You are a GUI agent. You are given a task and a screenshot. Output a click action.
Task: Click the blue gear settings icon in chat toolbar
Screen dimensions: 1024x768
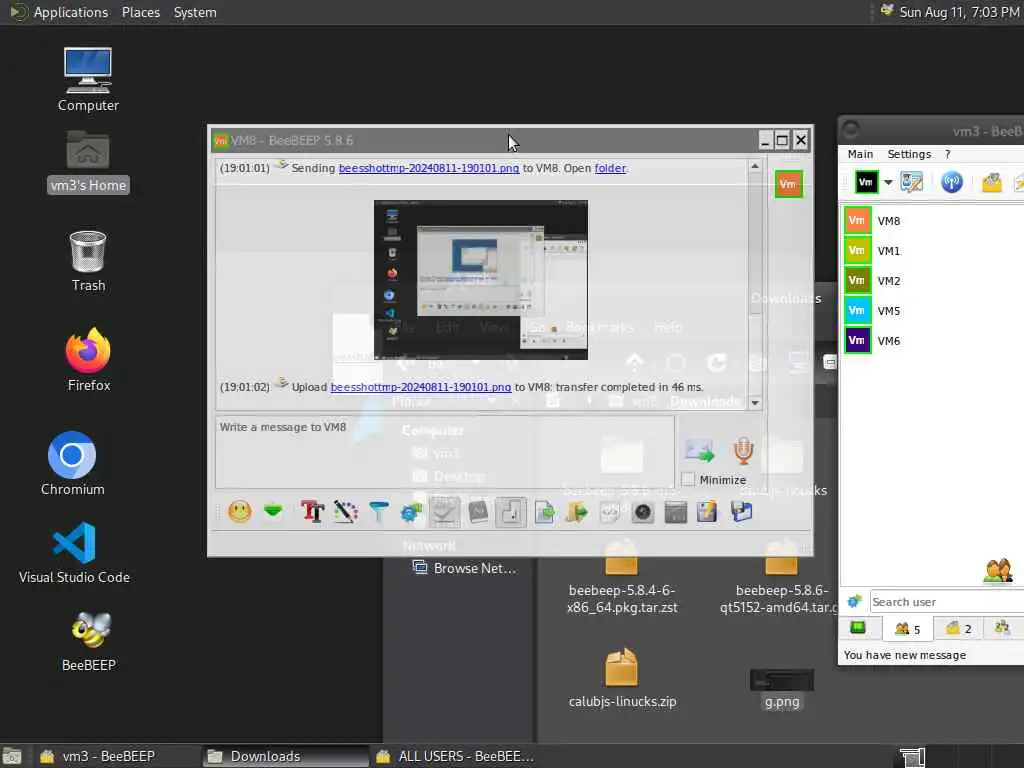click(411, 511)
